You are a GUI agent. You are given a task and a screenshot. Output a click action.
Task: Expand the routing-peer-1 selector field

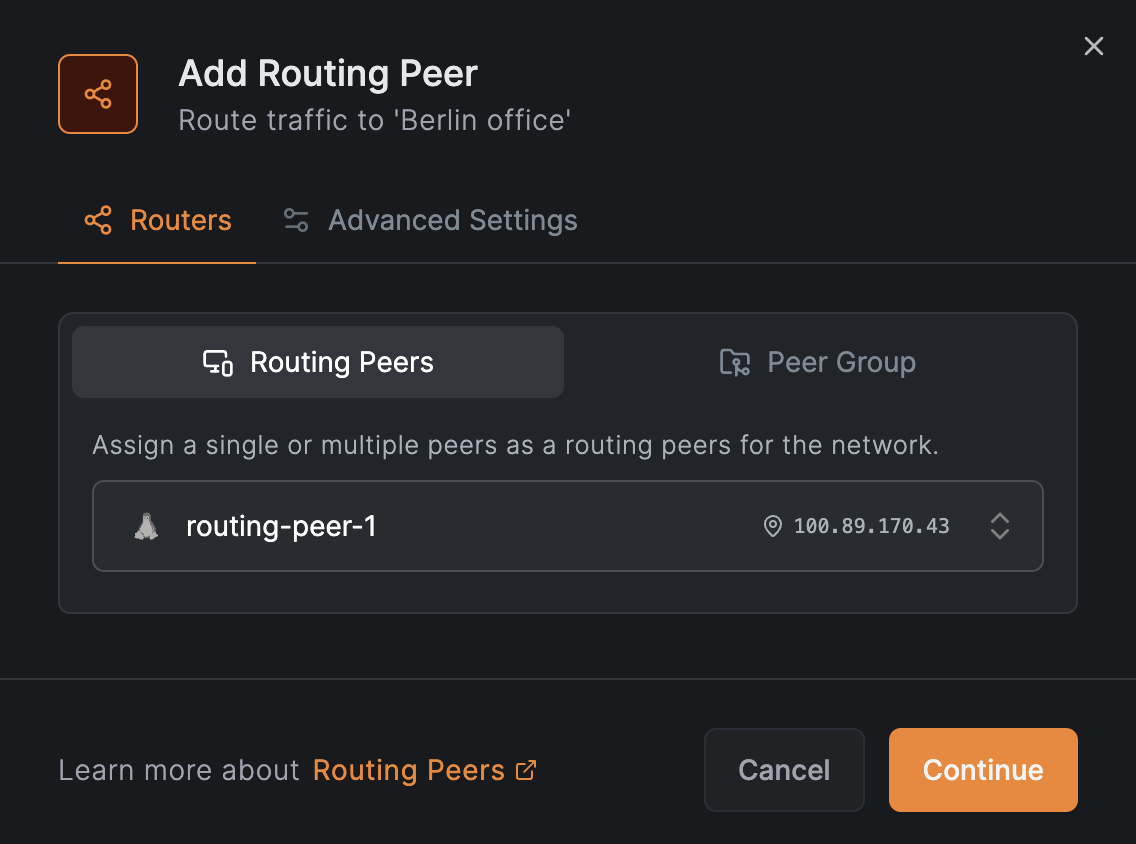[568, 526]
